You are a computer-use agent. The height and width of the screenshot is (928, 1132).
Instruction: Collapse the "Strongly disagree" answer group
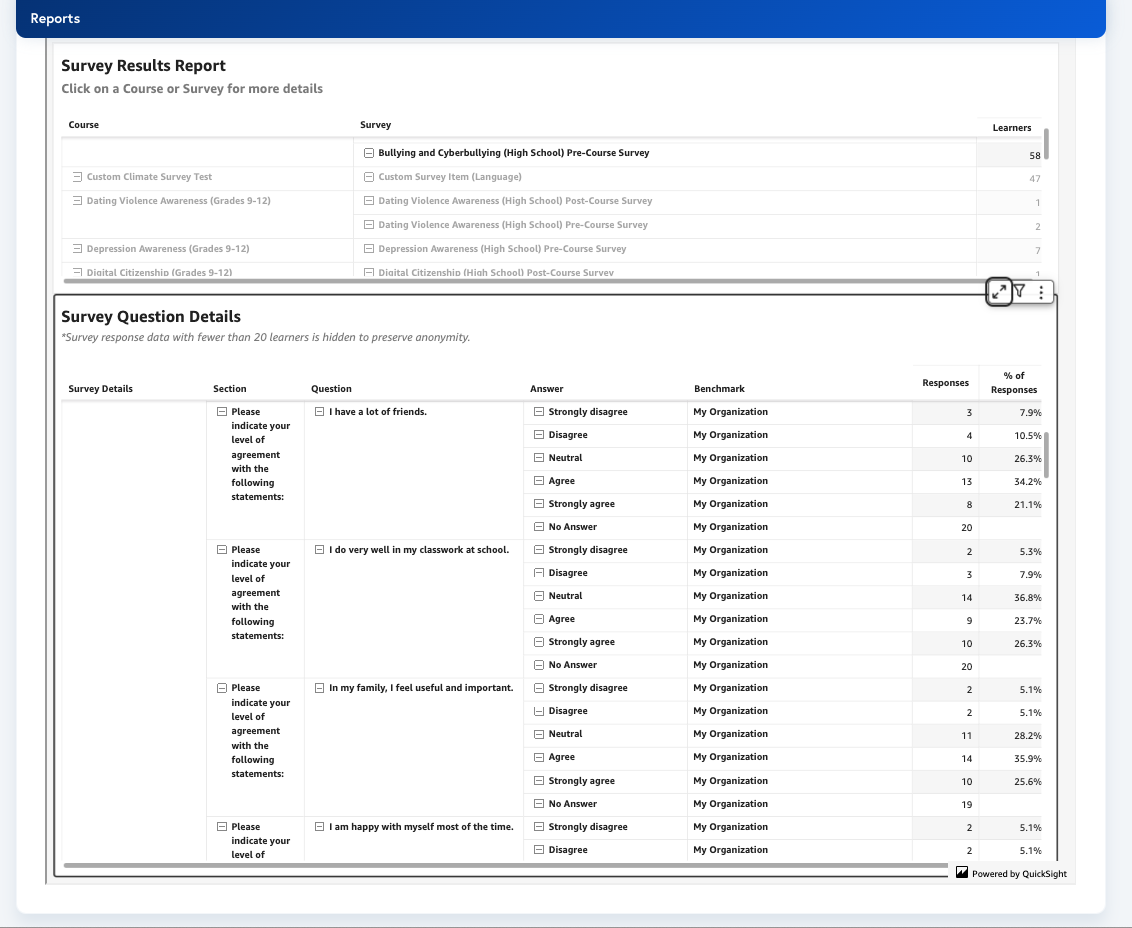(540, 411)
